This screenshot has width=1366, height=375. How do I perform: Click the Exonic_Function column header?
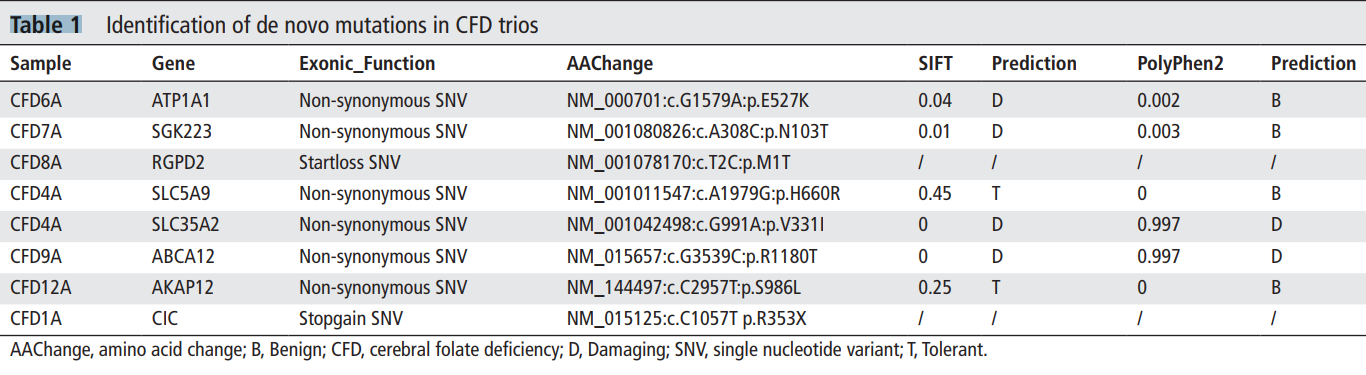[x=367, y=64]
